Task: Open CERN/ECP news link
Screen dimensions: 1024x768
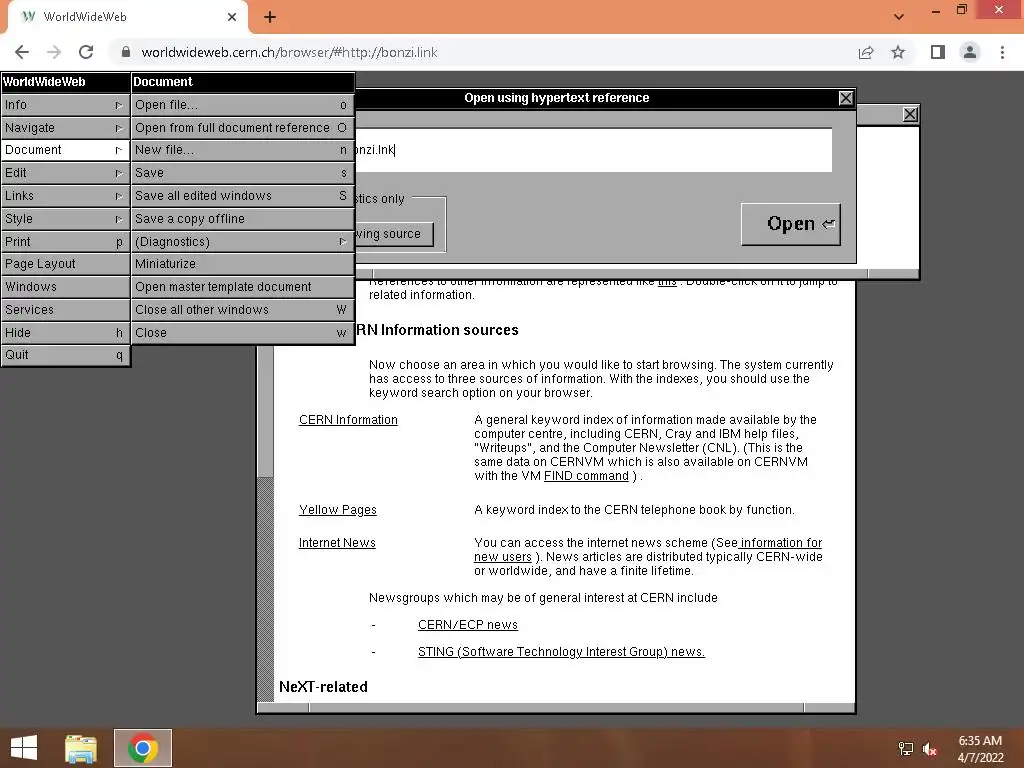Action: 468,625
